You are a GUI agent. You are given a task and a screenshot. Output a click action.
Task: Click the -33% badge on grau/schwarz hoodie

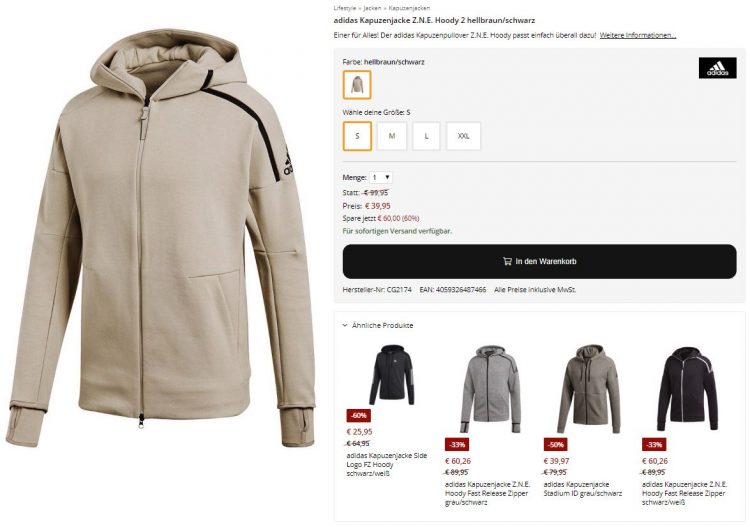pyautogui.click(x=457, y=445)
